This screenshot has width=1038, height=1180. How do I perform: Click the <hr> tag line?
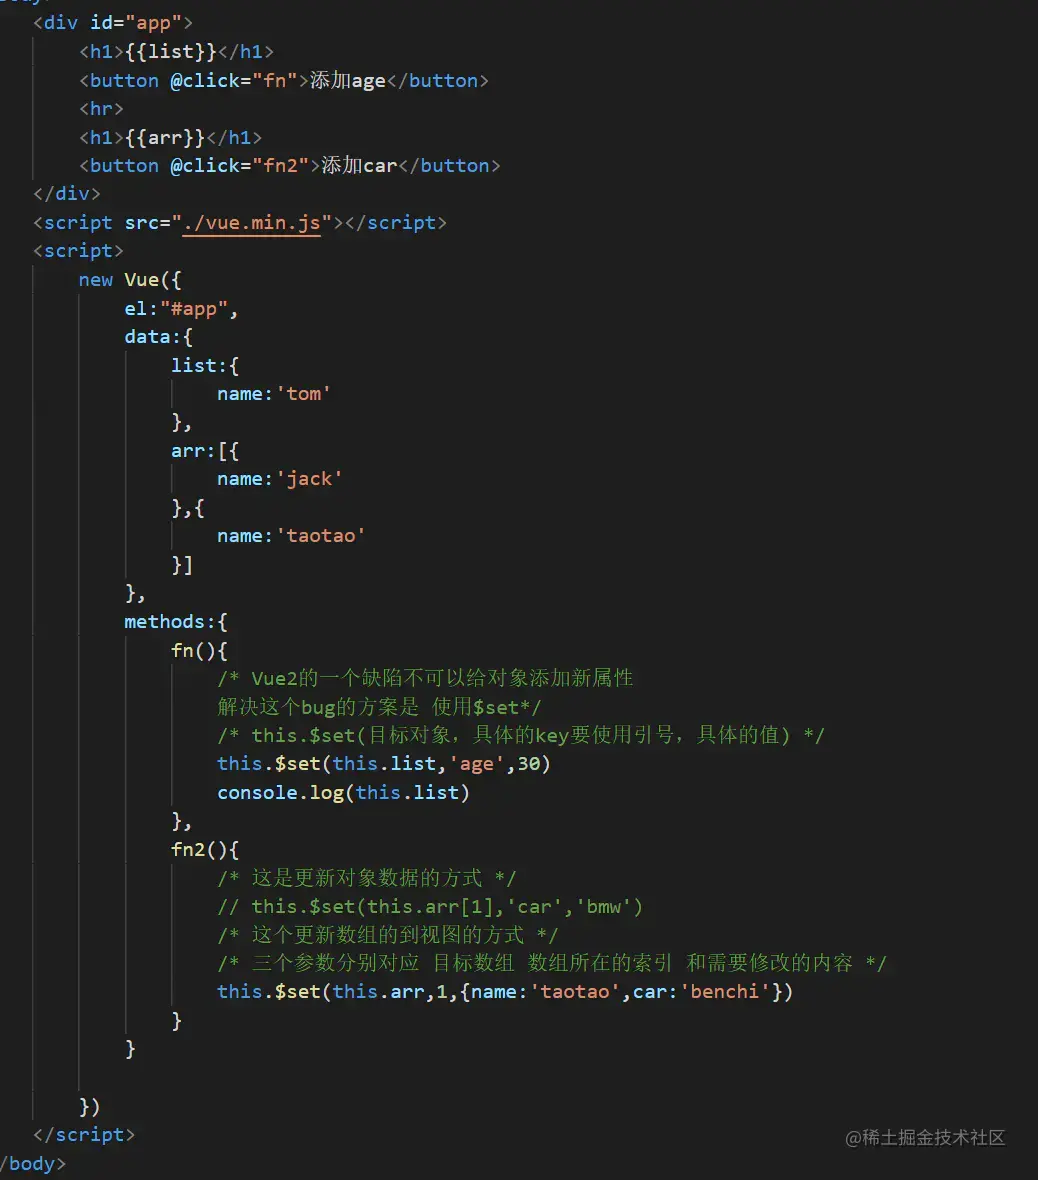click(102, 109)
